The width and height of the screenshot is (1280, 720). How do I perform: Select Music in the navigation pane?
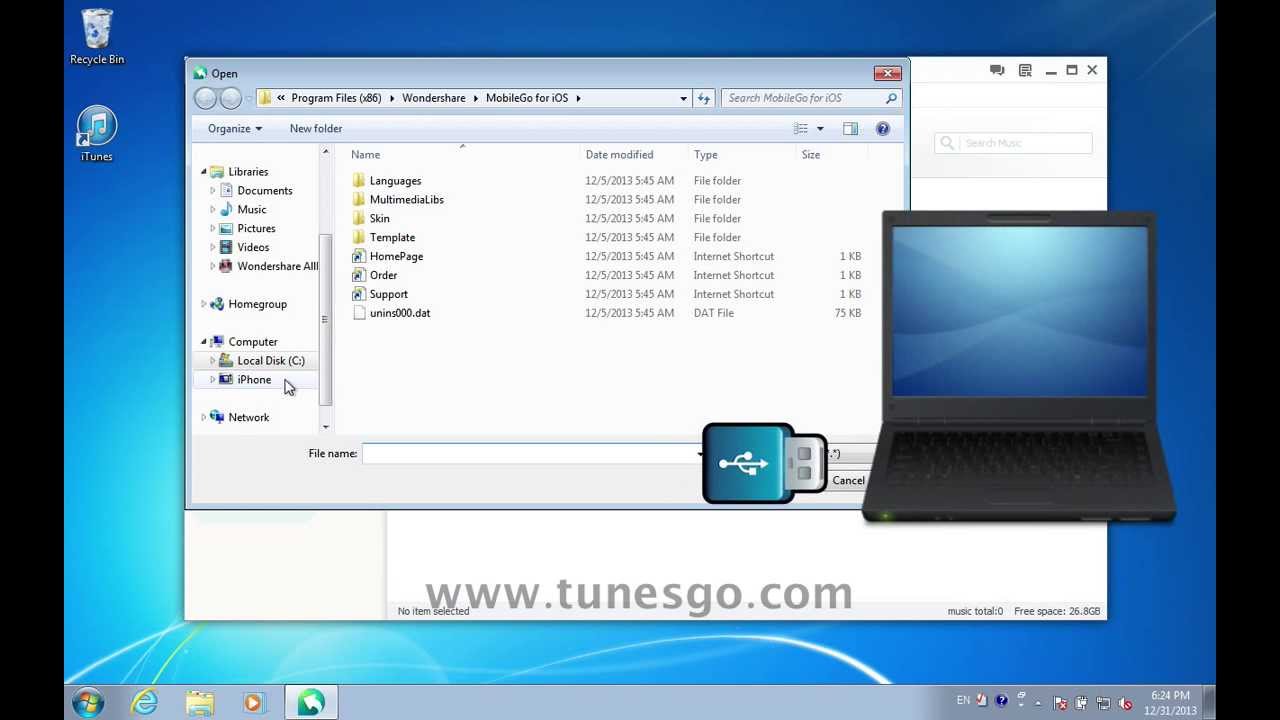[251, 210]
